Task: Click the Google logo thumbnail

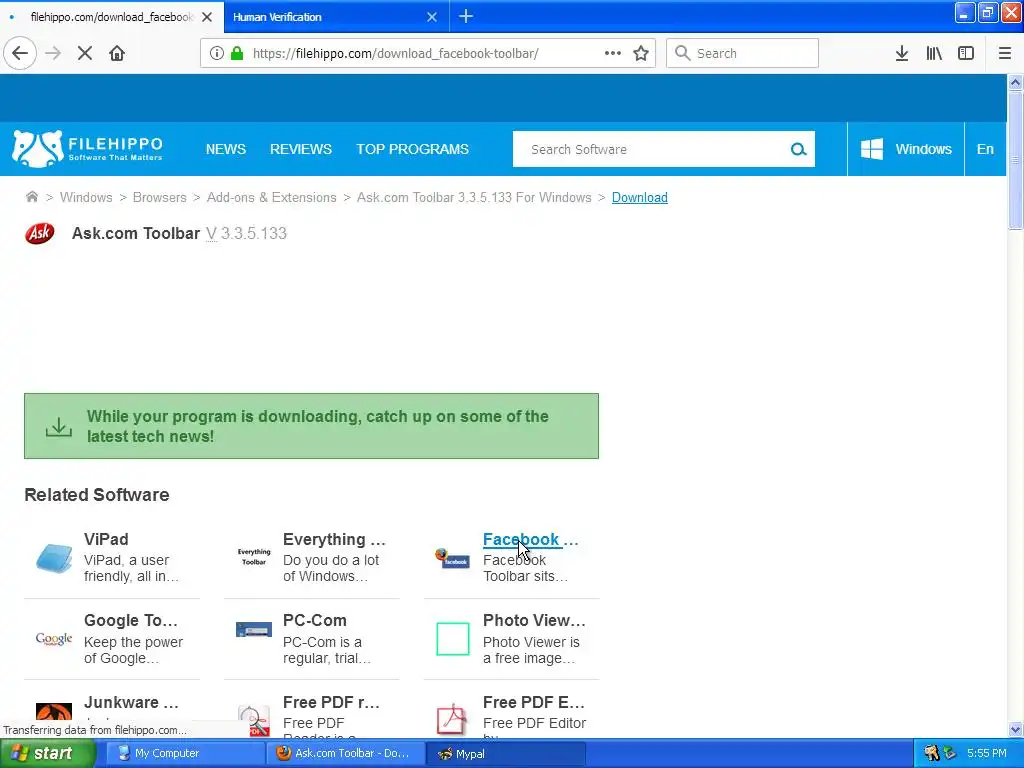Action: point(54,639)
